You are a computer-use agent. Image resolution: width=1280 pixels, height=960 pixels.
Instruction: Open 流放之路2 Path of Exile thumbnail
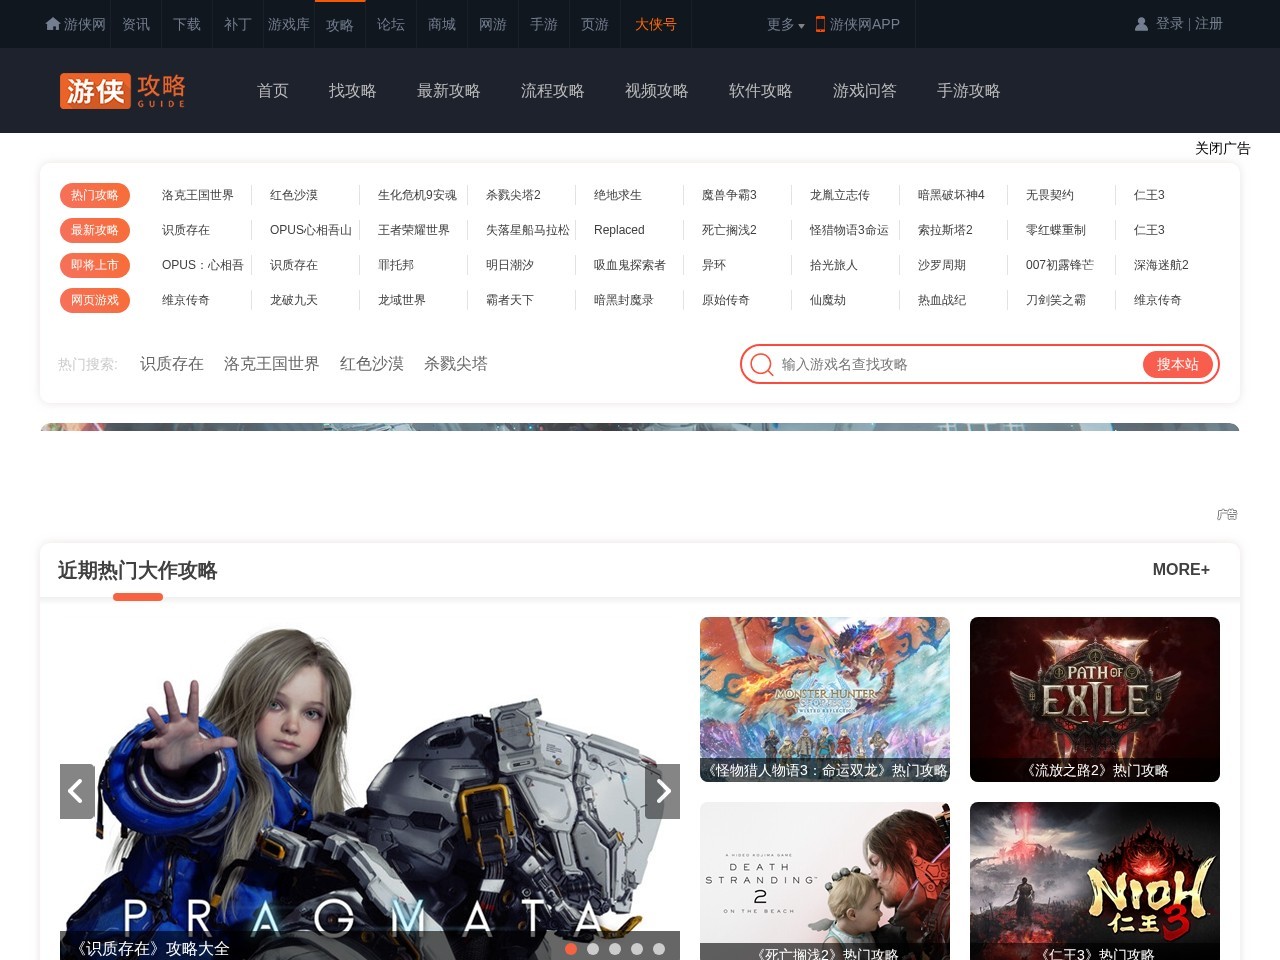coord(1095,699)
